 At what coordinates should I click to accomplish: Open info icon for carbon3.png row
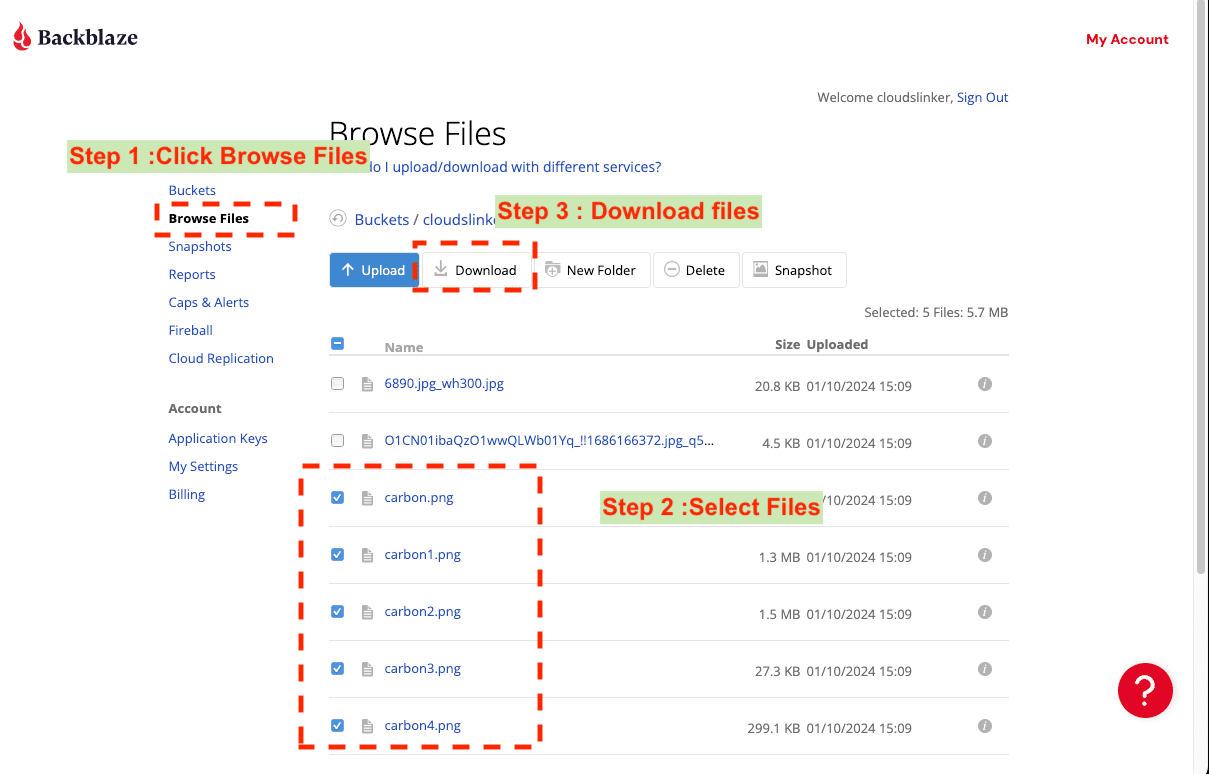pyautogui.click(x=985, y=669)
